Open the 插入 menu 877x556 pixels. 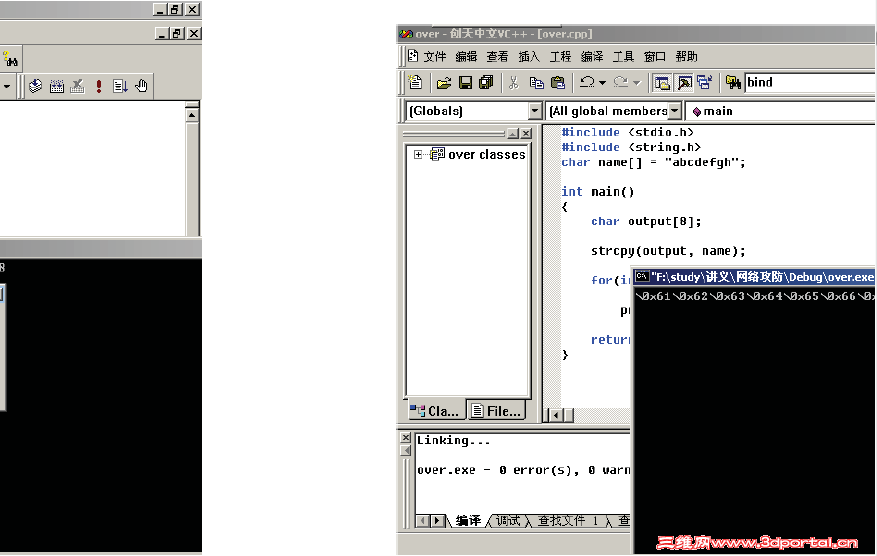click(529, 56)
